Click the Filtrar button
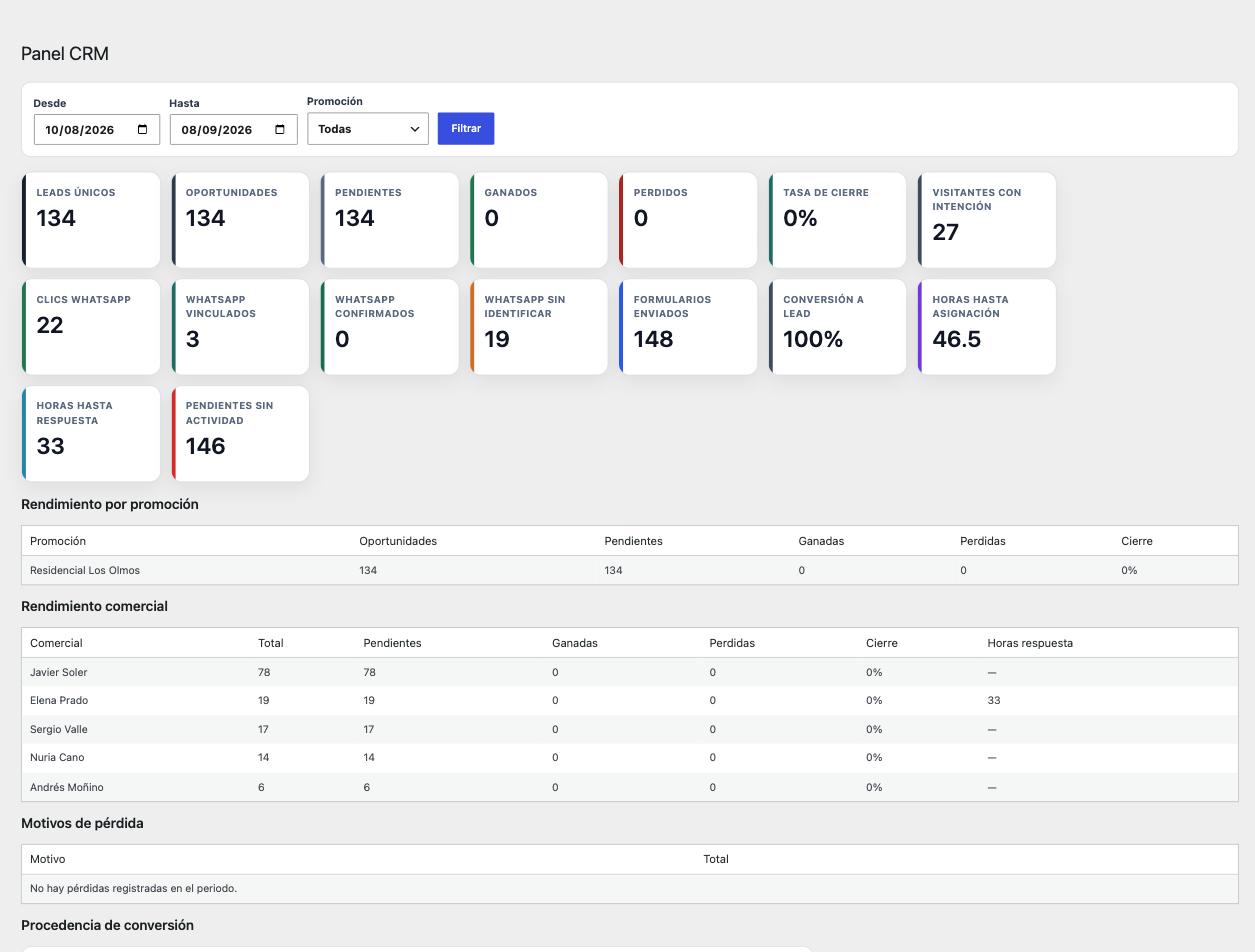Screen dimensions: 1255x952 point(466,129)
